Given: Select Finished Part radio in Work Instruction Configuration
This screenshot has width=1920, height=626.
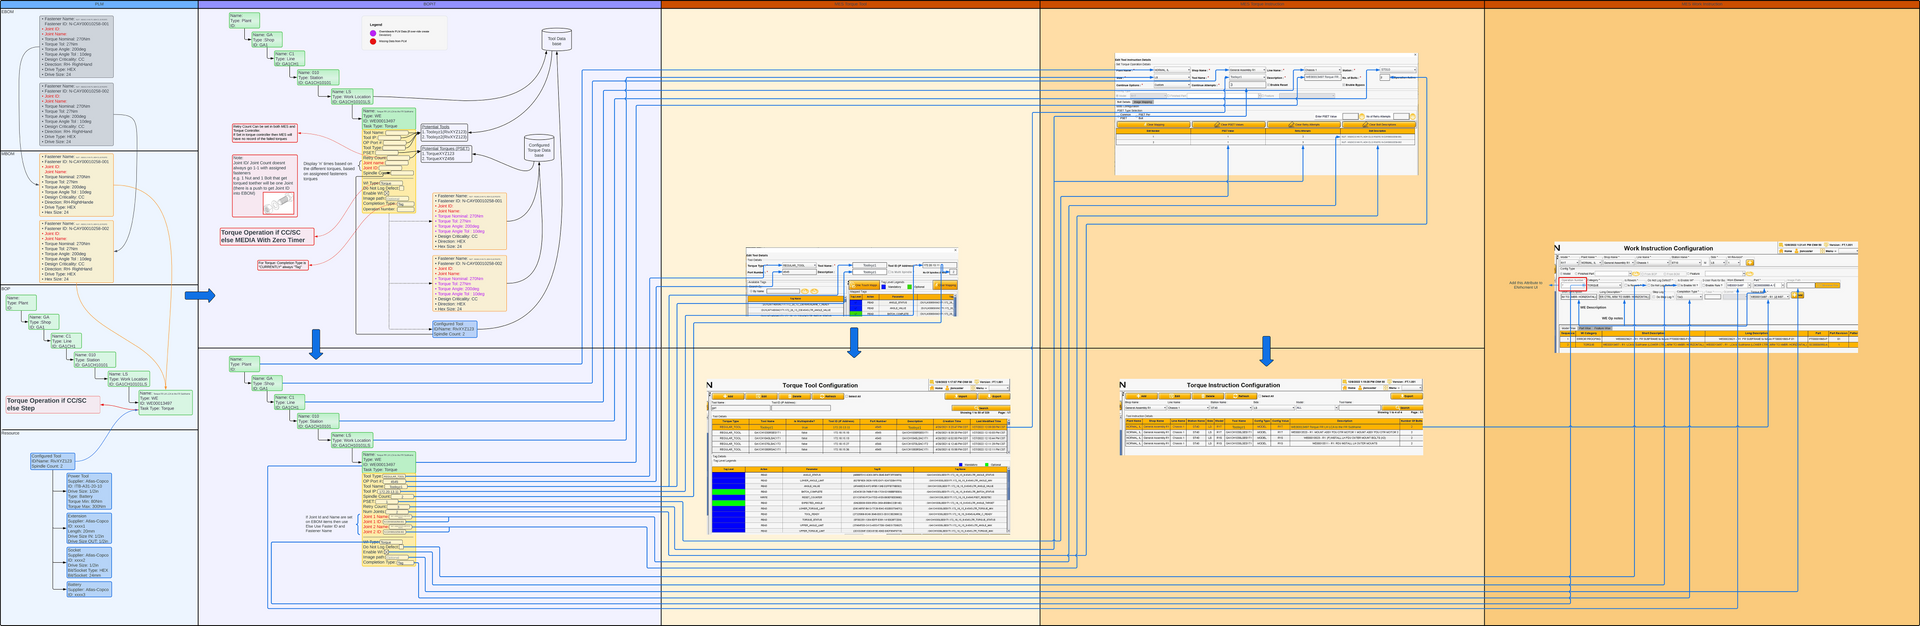Looking at the screenshot, I should [1576, 274].
